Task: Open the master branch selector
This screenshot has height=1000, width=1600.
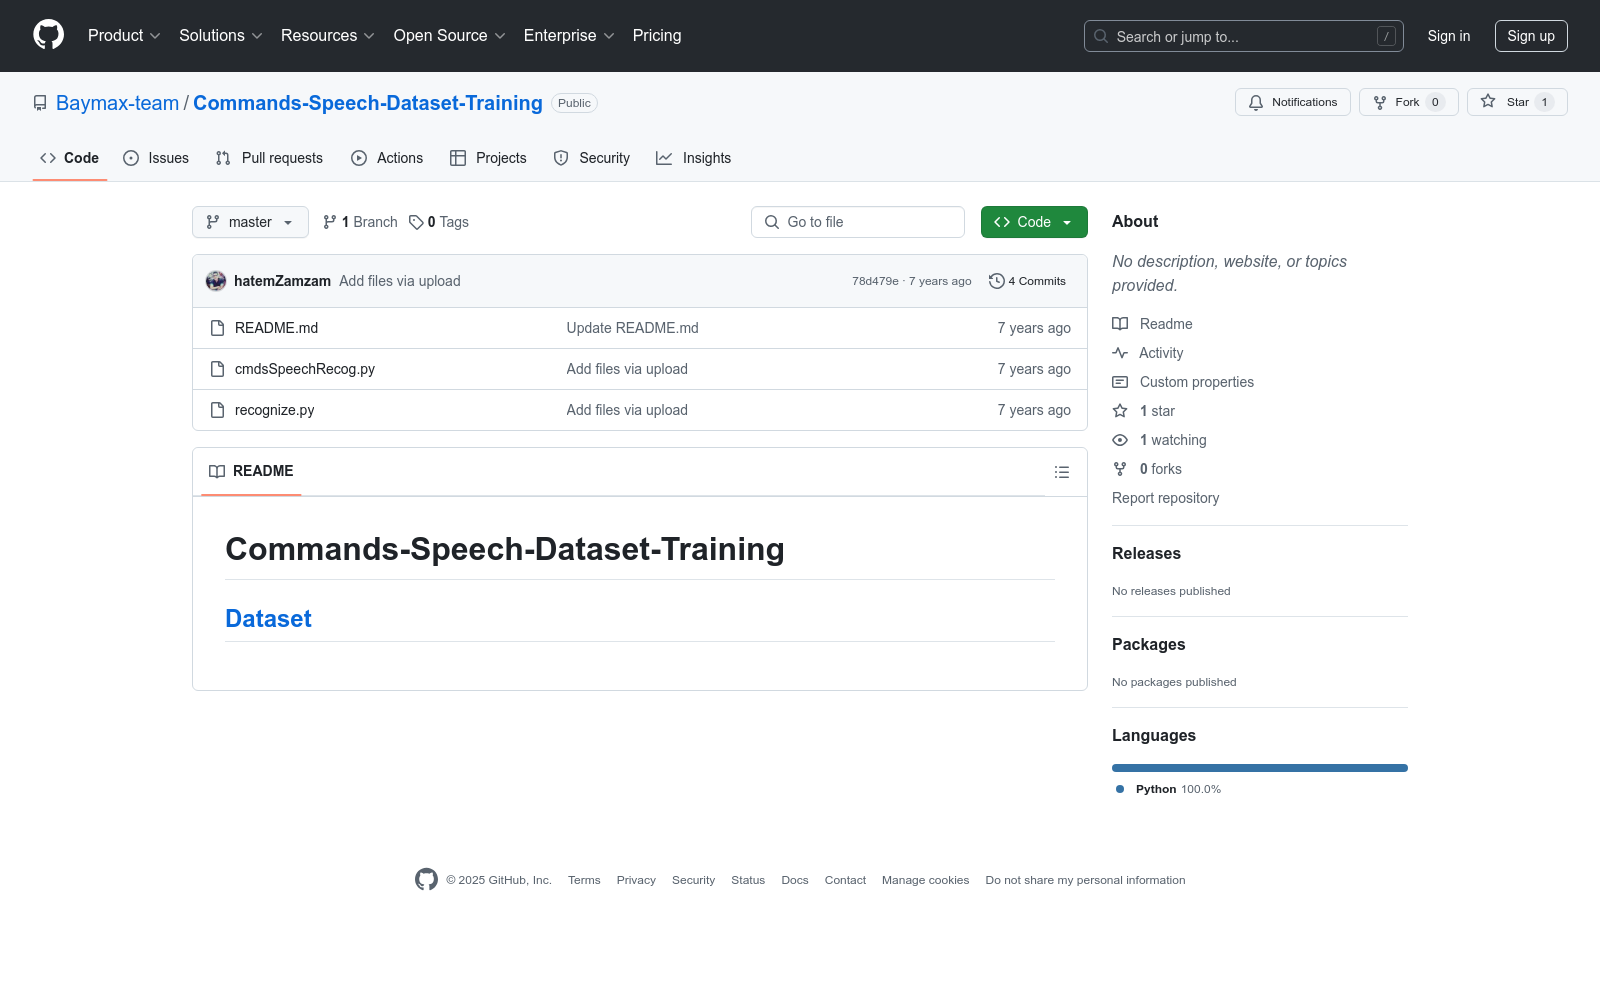Action: click(250, 222)
